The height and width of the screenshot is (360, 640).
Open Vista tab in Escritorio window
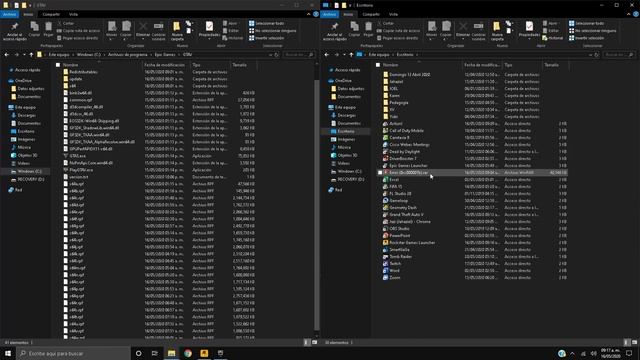click(393, 14)
